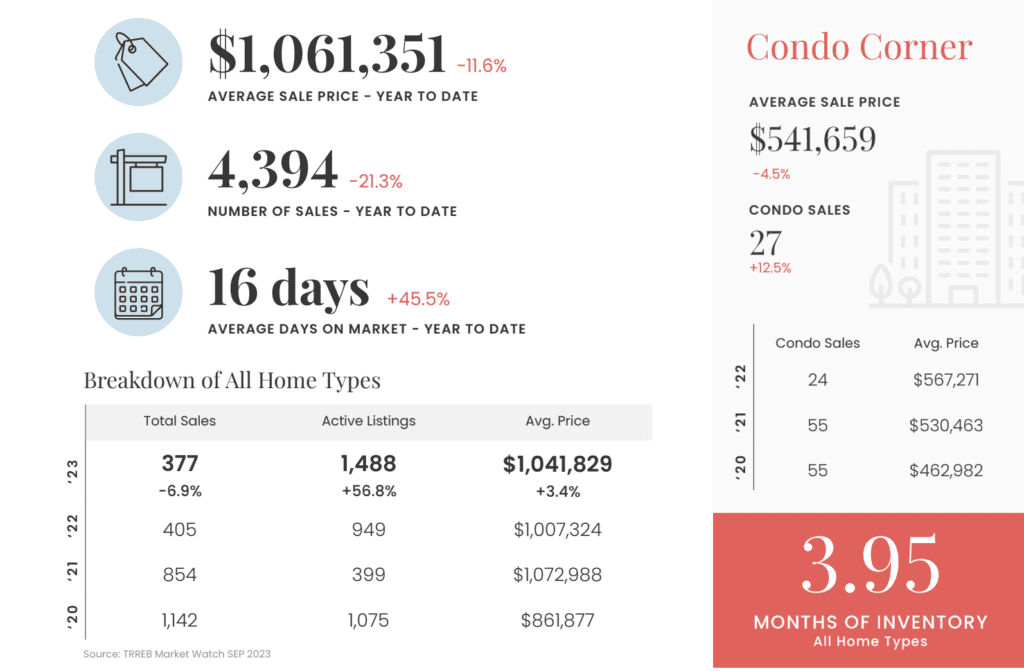Click the Total Sales column header
This screenshot has height=671, width=1024.
[x=180, y=421]
